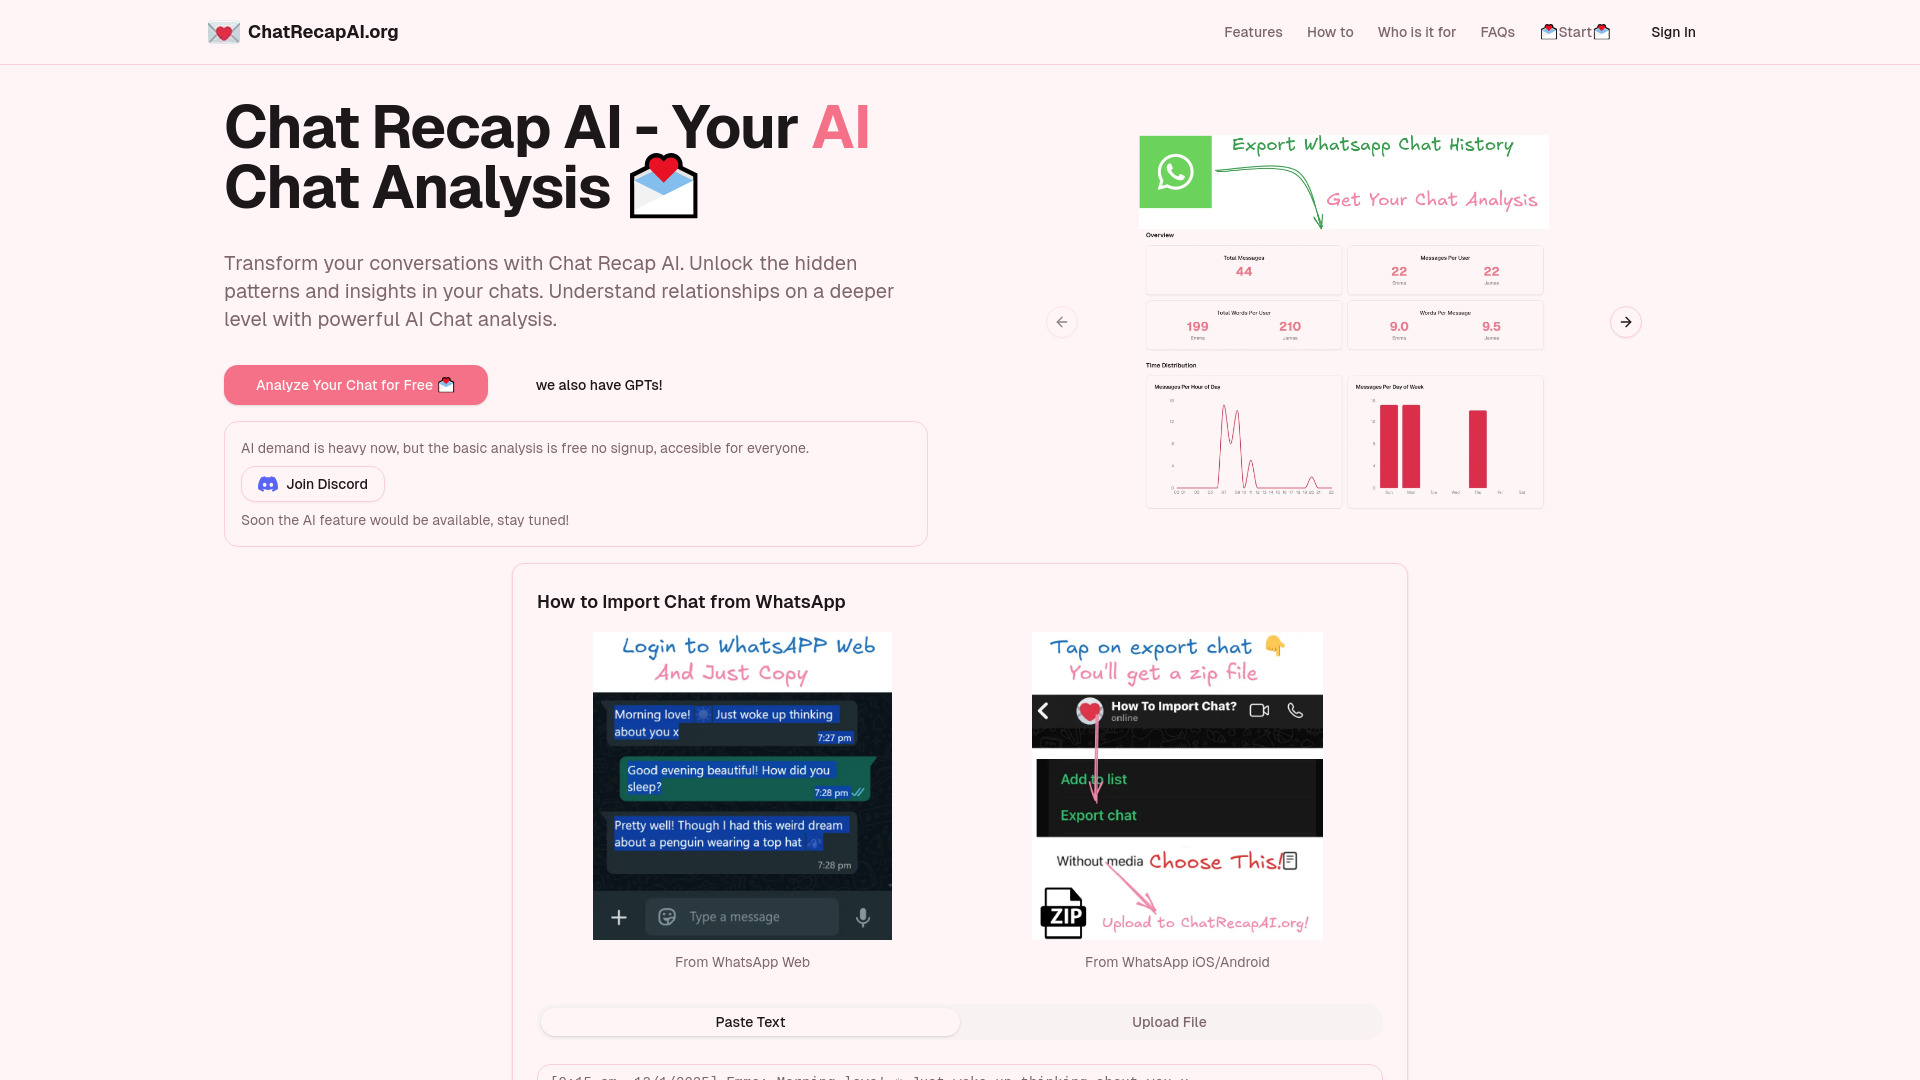Expand the 'How to' nav section
Viewport: 1920px width, 1080px height.
(1329, 32)
